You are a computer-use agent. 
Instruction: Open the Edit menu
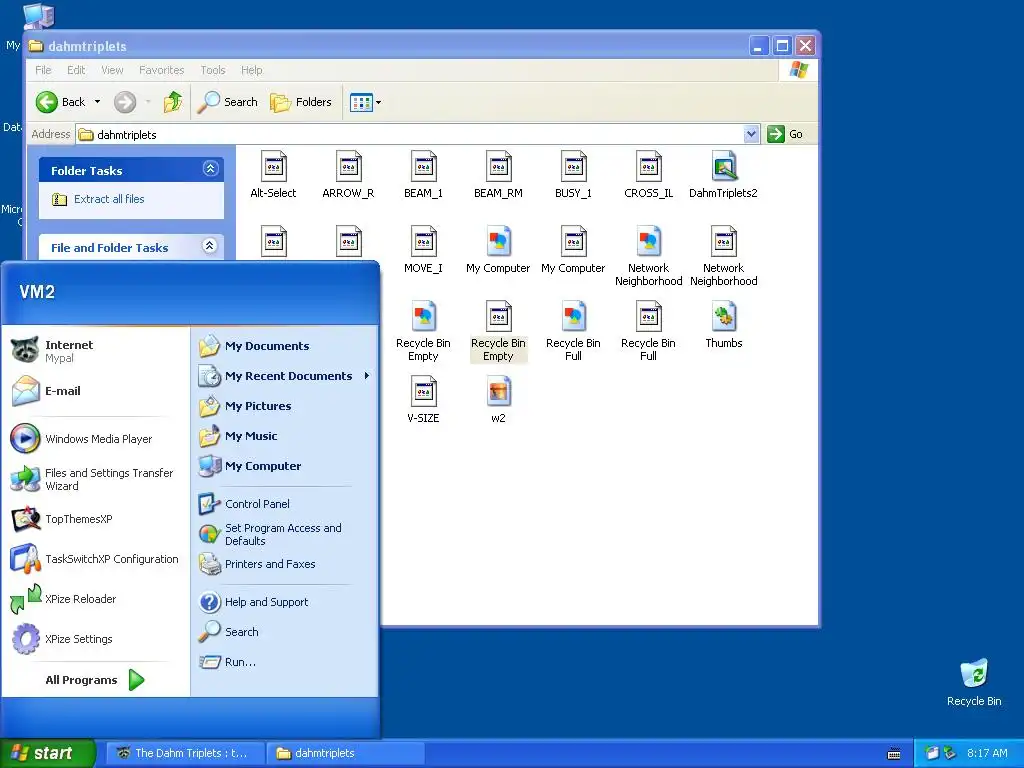coord(76,70)
